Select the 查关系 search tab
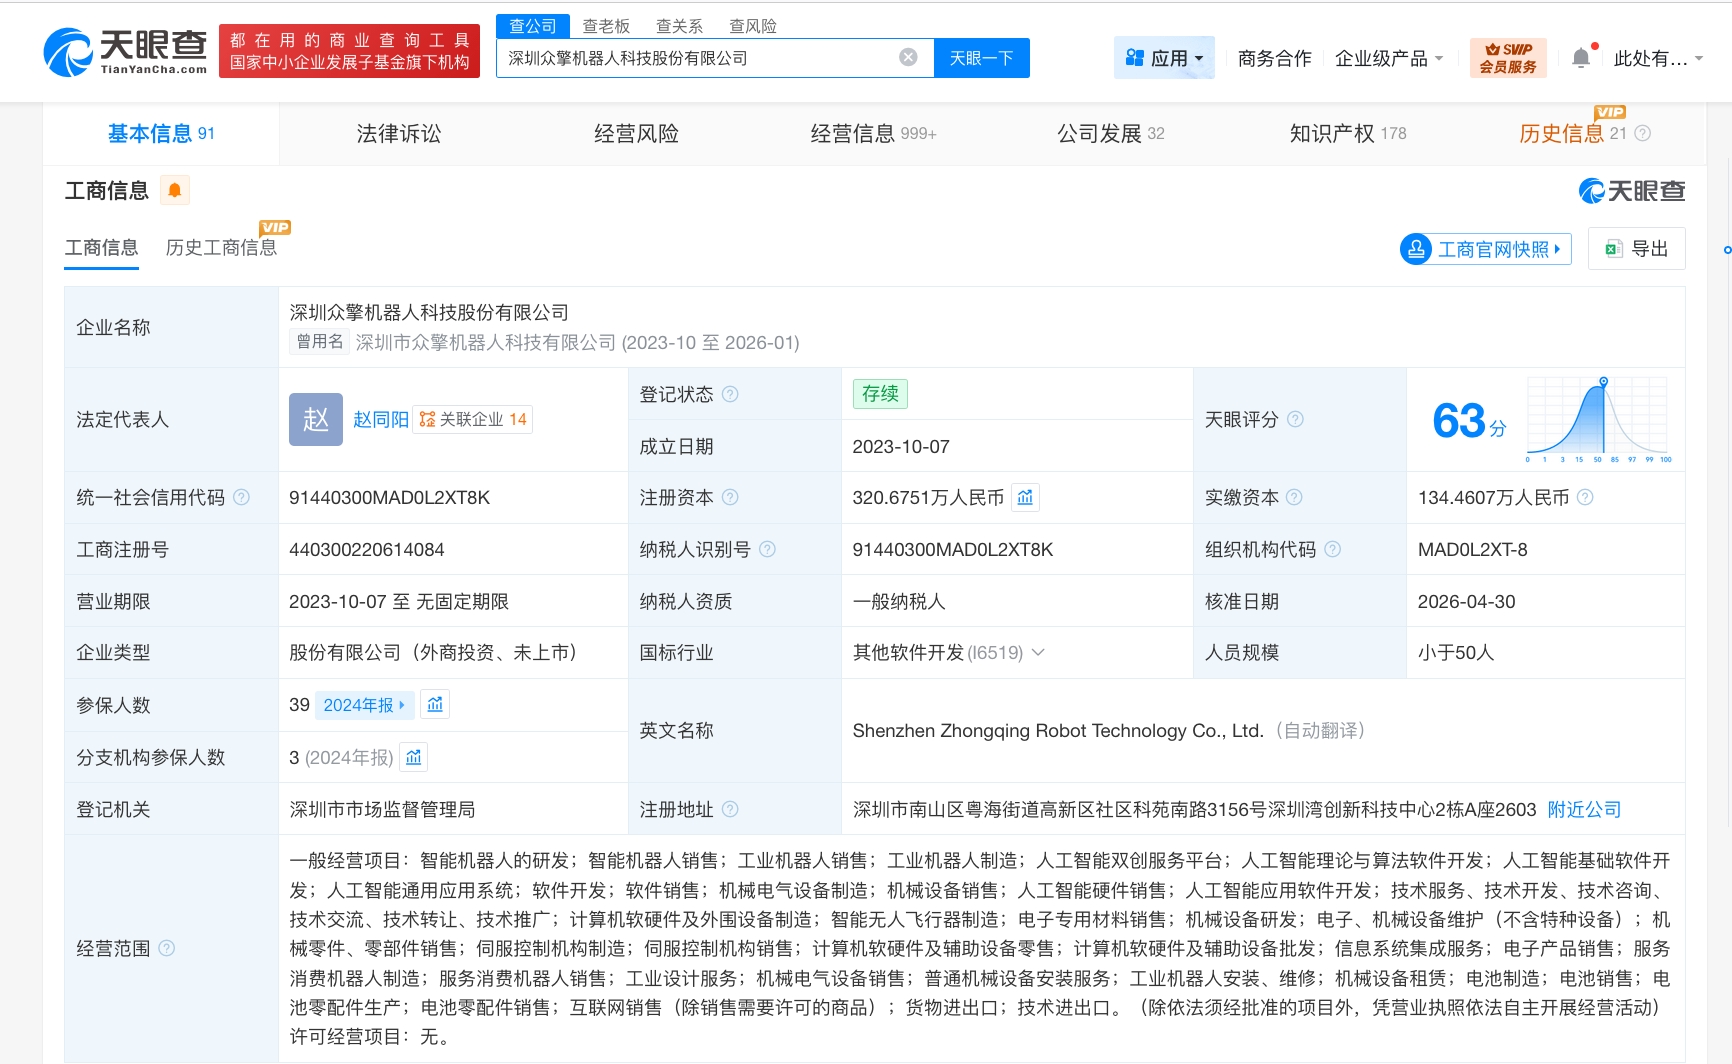Viewport: 1732px width, 1064px height. point(679,26)
